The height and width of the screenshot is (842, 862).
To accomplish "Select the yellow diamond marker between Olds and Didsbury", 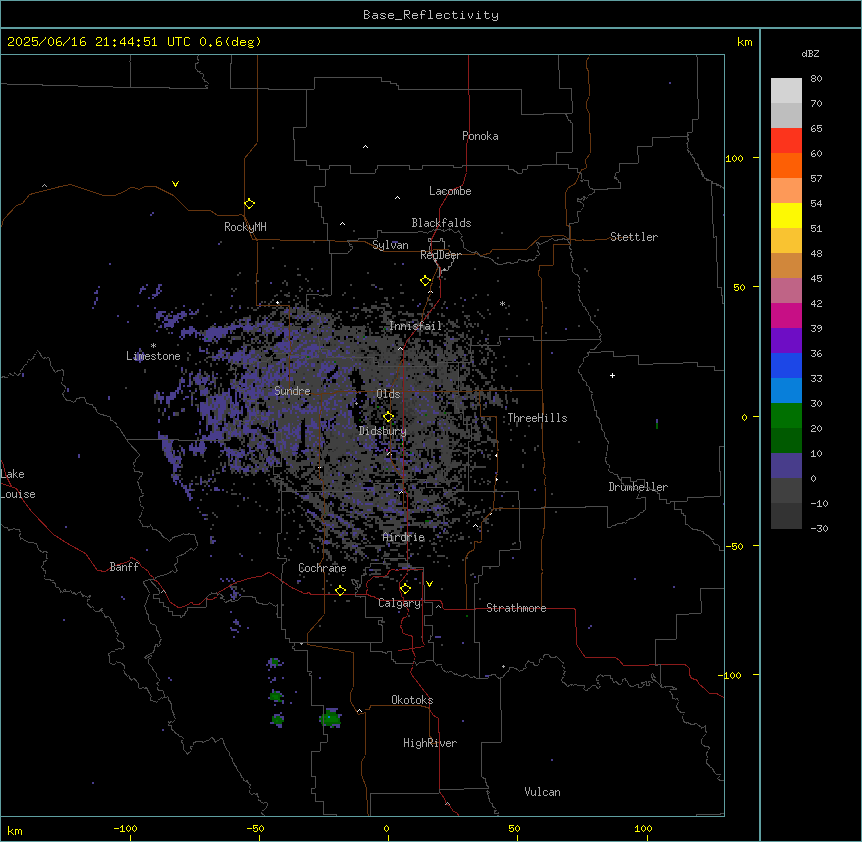I will click(x=388, y=417).
